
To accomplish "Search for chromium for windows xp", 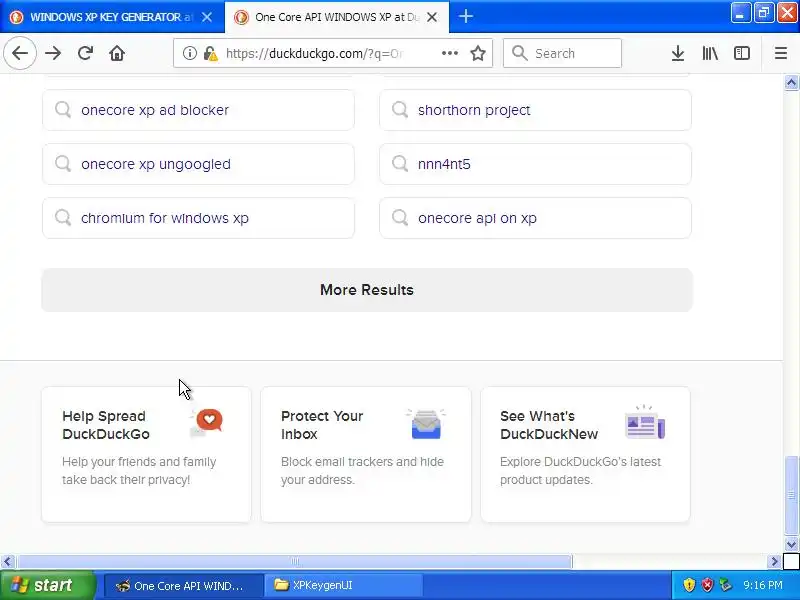I will 198,218.
